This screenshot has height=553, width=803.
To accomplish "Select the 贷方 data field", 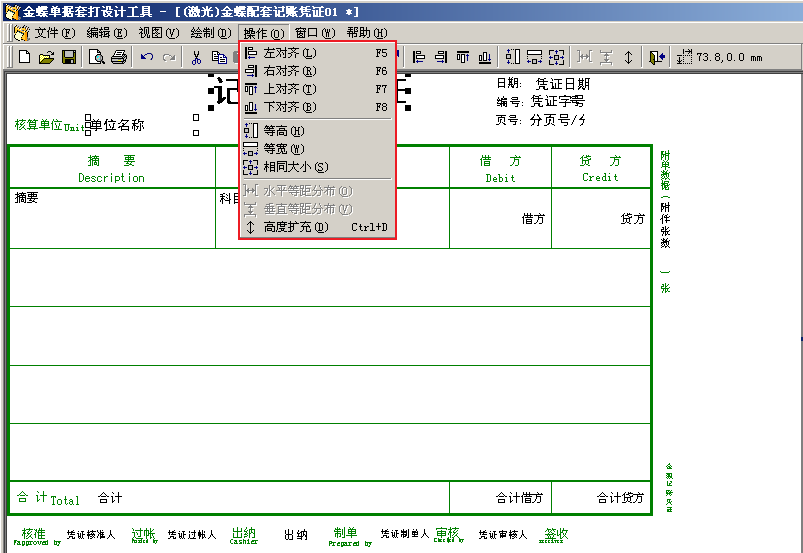I will [632, 219].
